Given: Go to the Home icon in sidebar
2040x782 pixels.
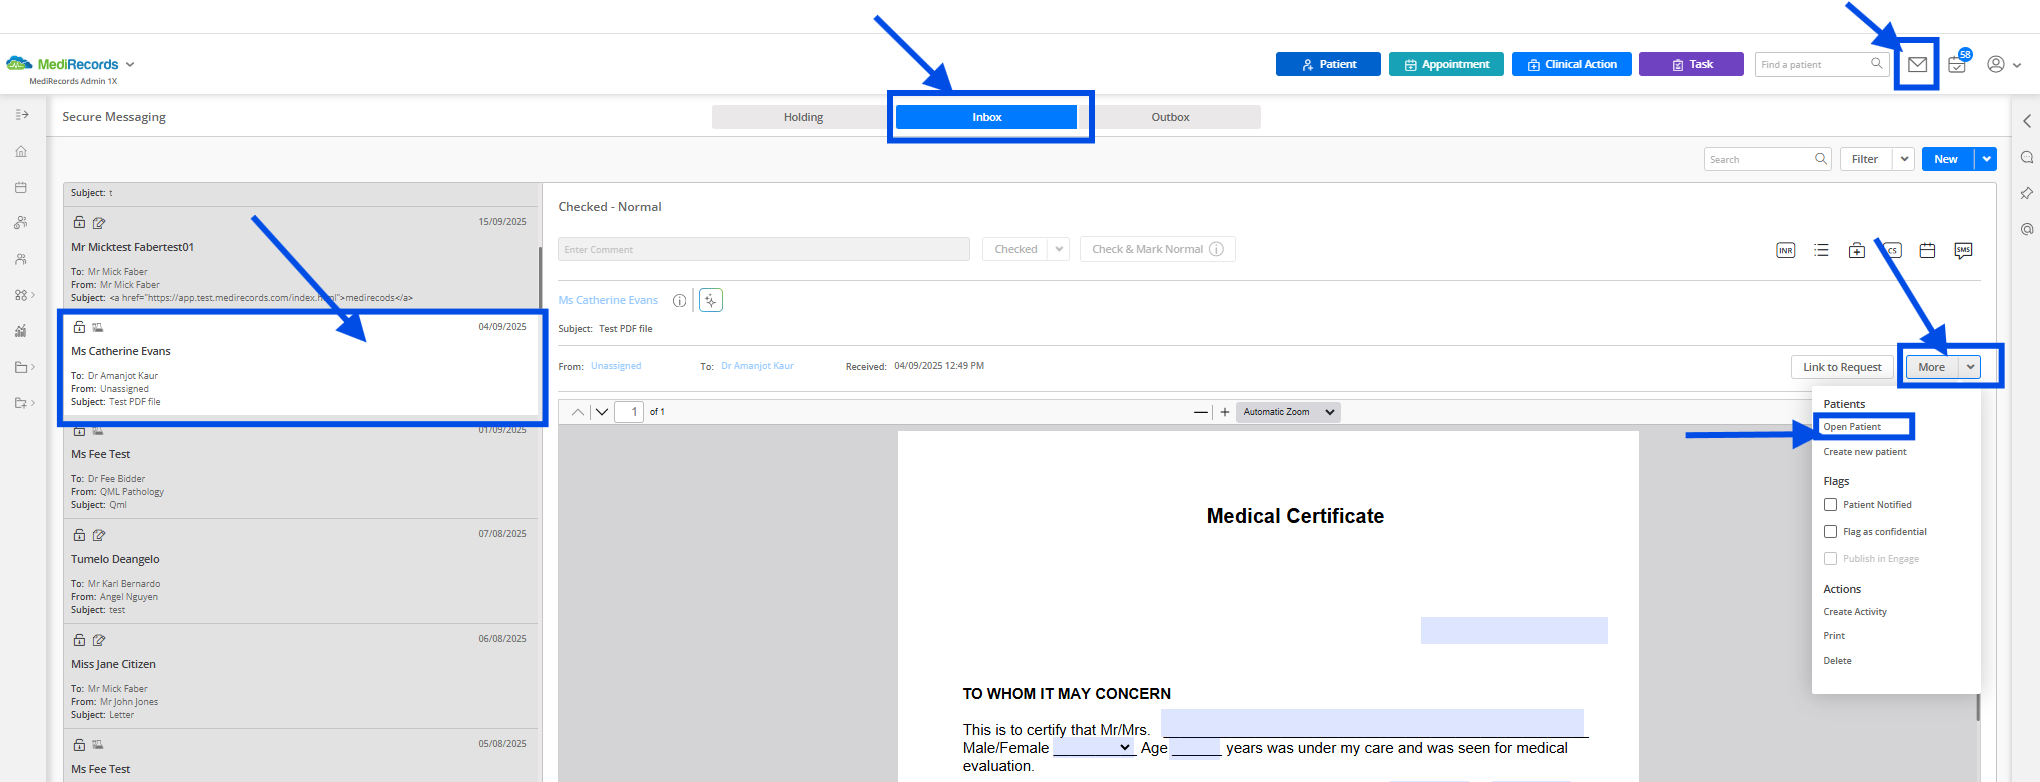Looking at the screenshot, I should pyautogui.click(x=21, y=151).
